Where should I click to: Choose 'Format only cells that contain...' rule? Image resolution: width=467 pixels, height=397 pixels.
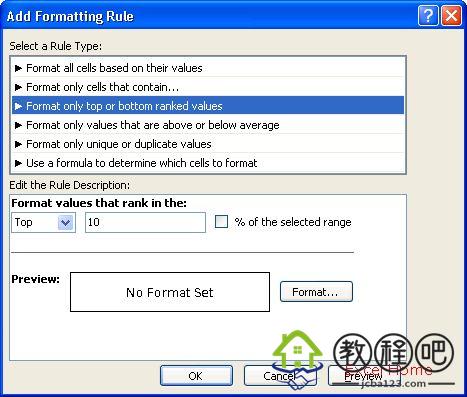(x=208, y=87)
